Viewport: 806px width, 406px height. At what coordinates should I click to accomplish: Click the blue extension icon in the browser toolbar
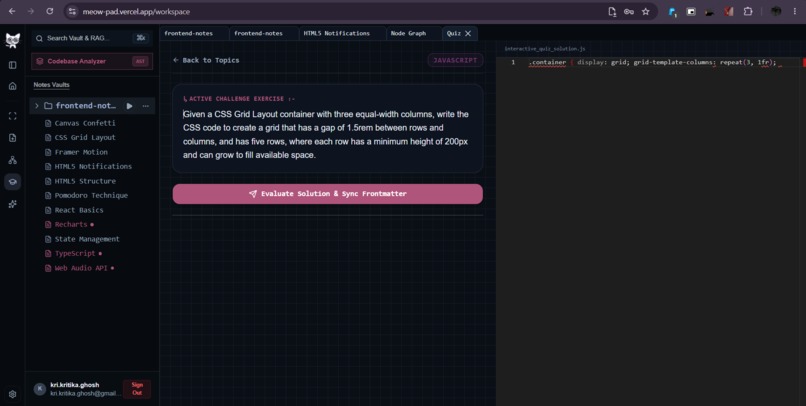[672, 12]
